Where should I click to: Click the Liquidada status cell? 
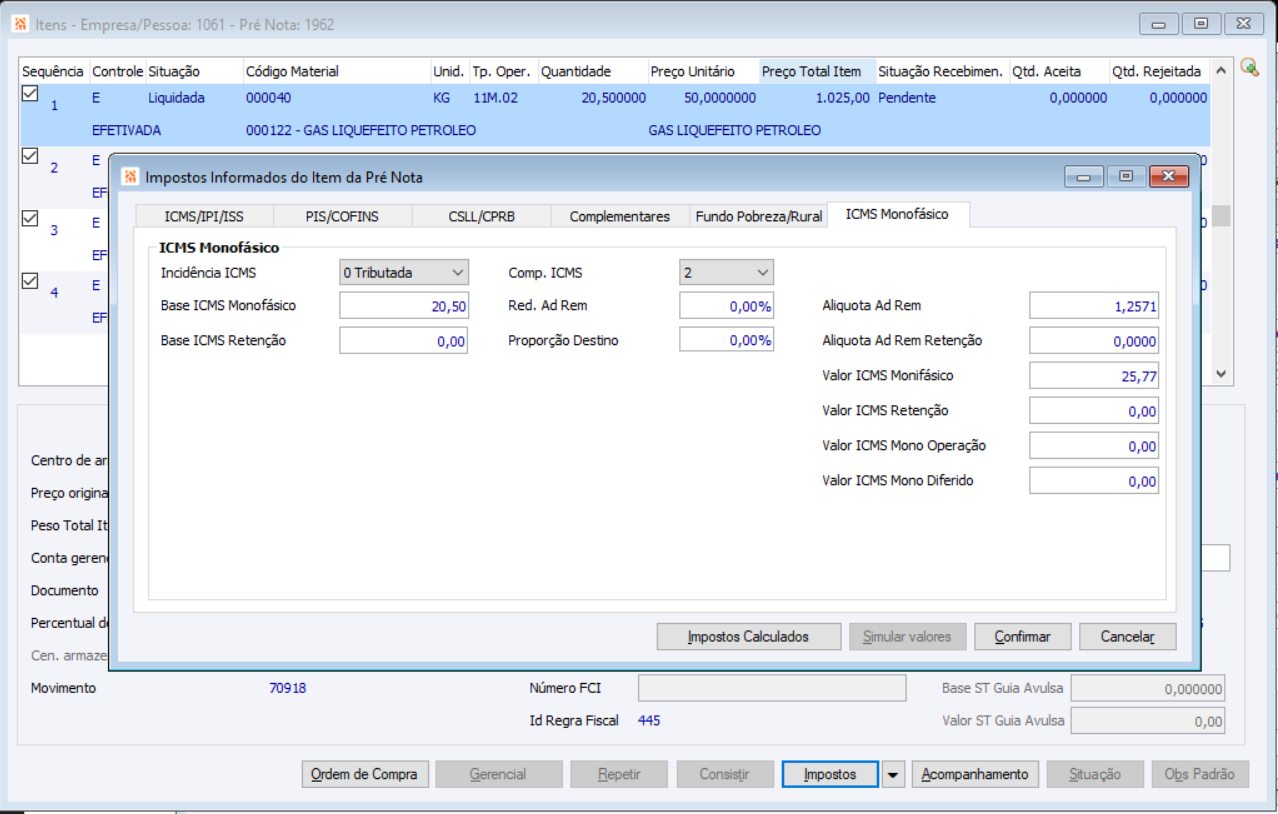click(176, 98)
